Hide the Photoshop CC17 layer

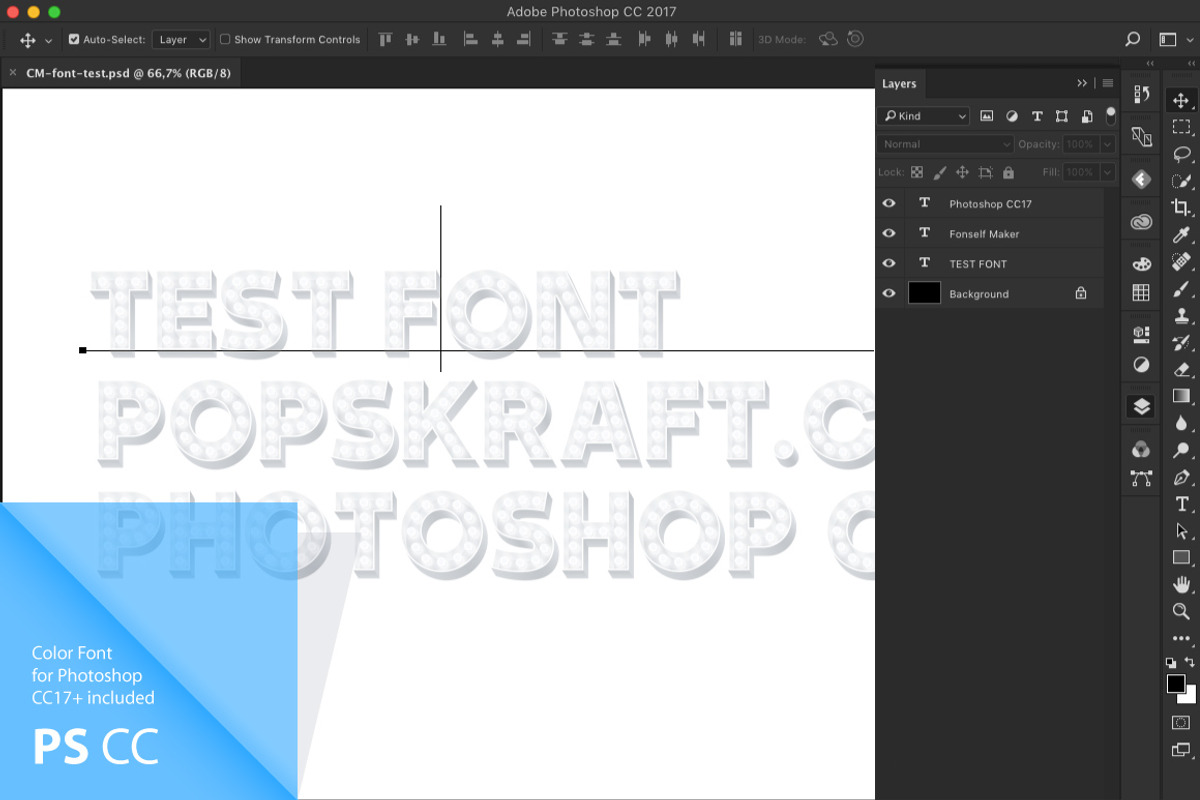889,203
